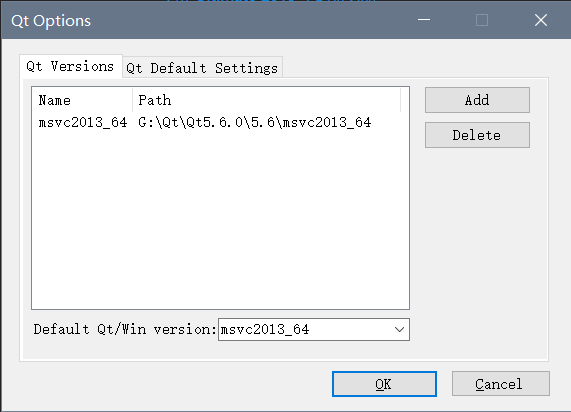Click the Delete button
The image size is (571, 412).
pos(477,135)
